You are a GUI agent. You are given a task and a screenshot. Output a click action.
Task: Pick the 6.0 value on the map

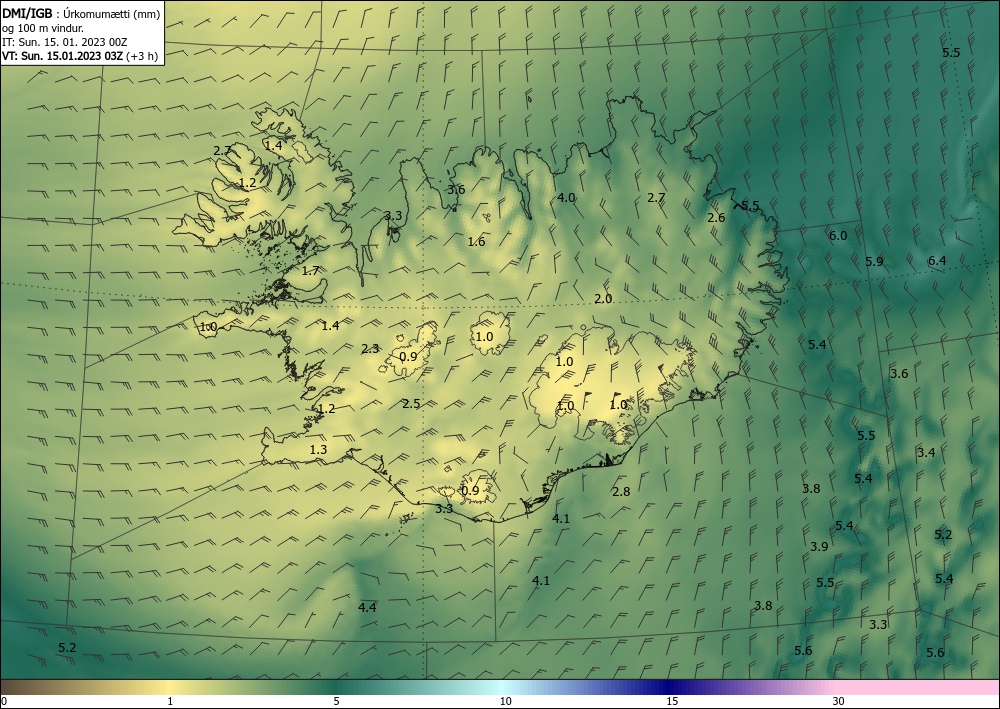pyautogui.click(x=838, y=235)
